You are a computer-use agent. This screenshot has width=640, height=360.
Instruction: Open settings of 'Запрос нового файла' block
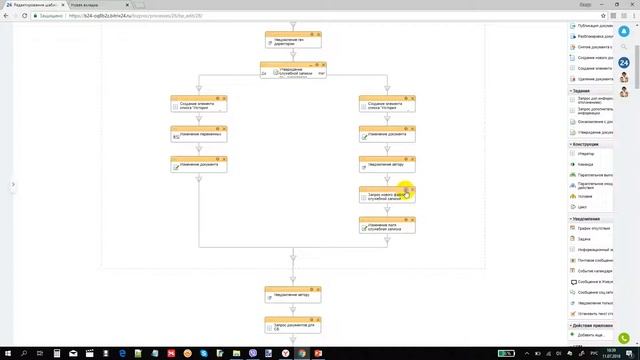tap(406, 189)
